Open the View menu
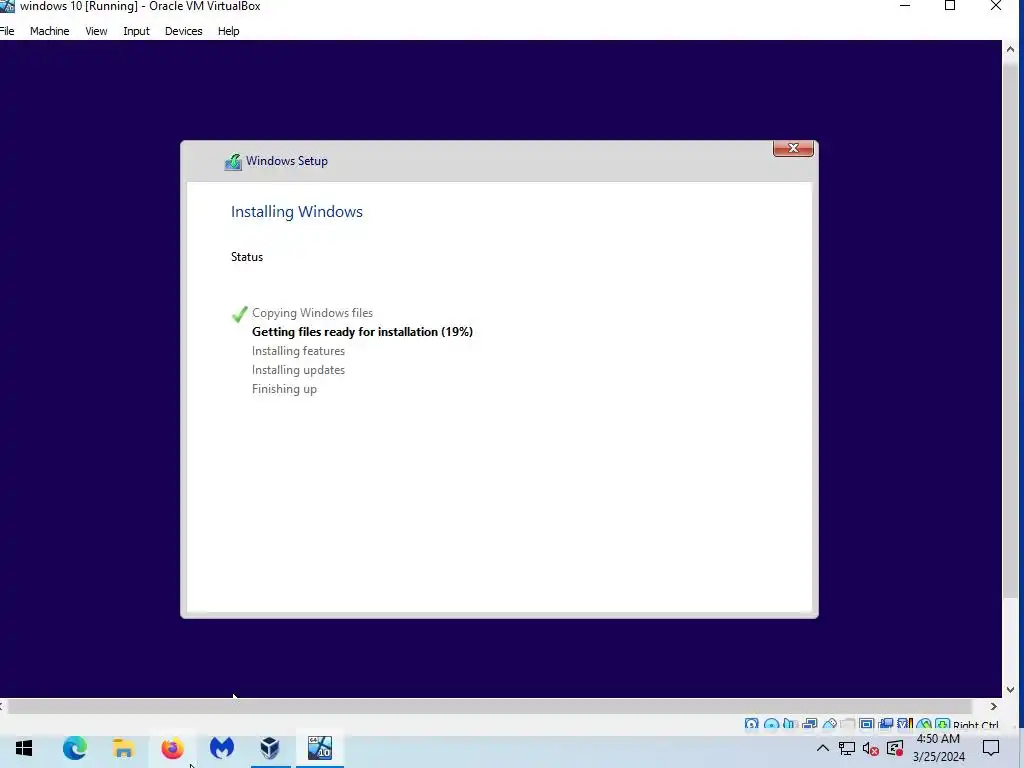The height and width of the screenshot is (768, 1024). 96,31
